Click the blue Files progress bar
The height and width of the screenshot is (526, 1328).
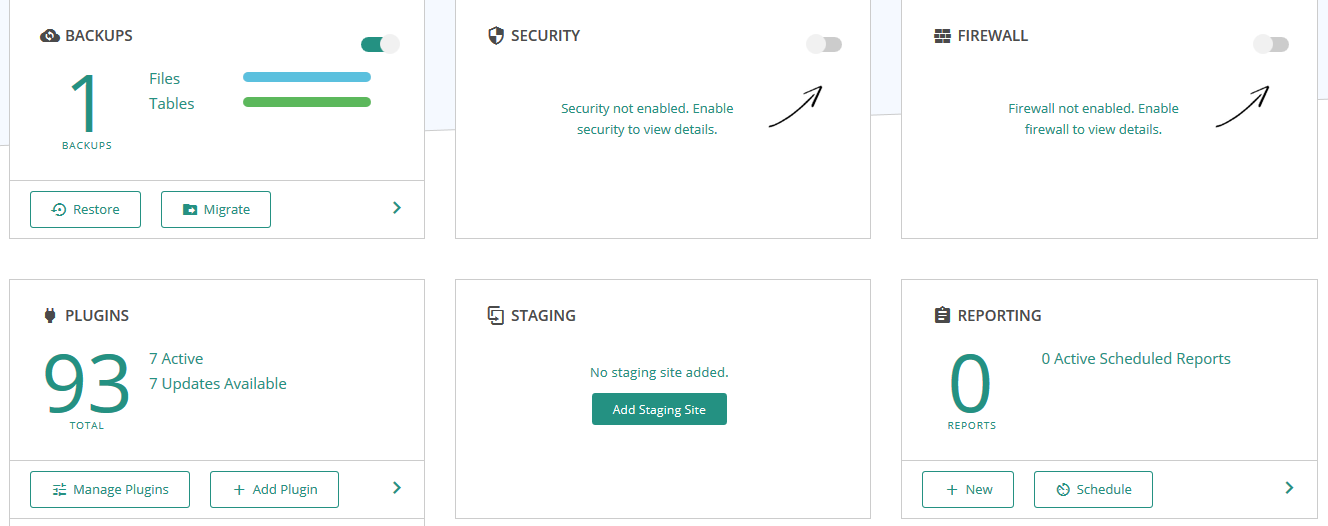pos(307,77)
